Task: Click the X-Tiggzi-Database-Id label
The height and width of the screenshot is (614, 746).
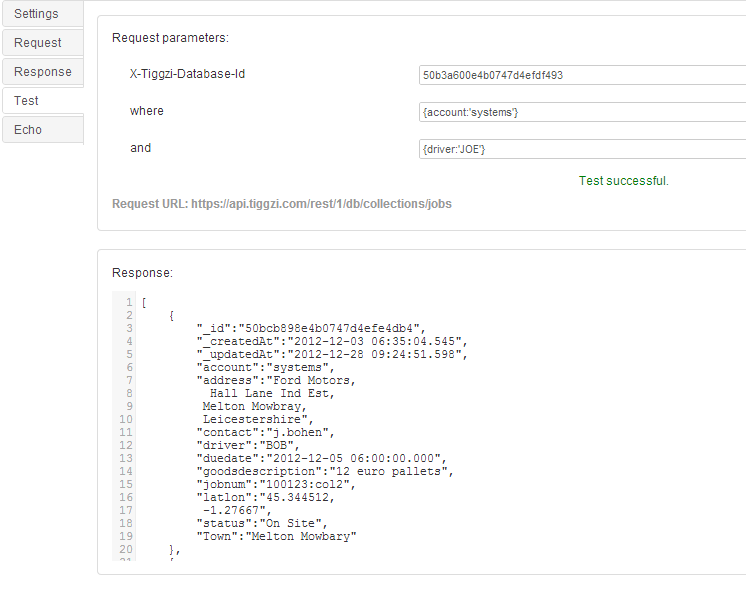Action: tap(188, 74)
